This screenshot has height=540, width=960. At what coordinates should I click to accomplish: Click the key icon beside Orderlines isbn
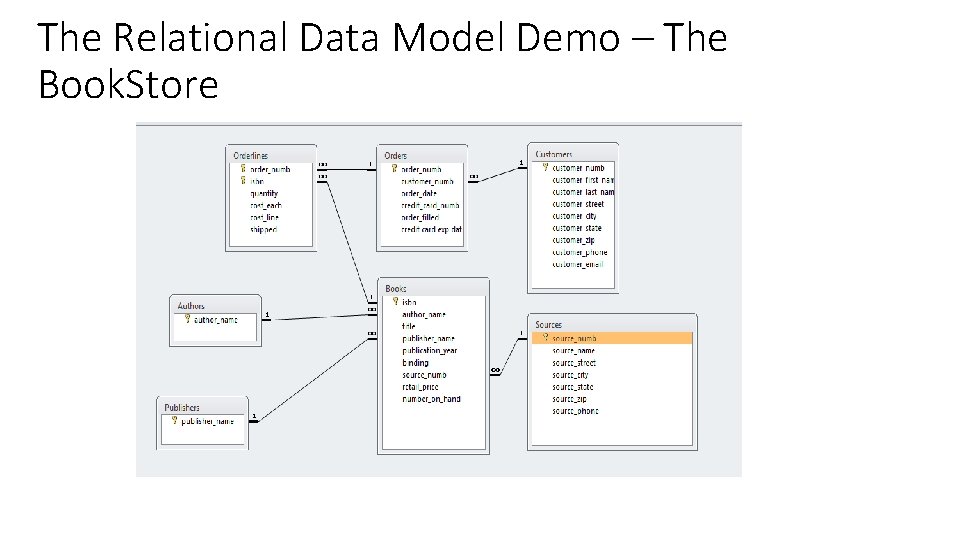pyautogui.click(x=243, y=181)
